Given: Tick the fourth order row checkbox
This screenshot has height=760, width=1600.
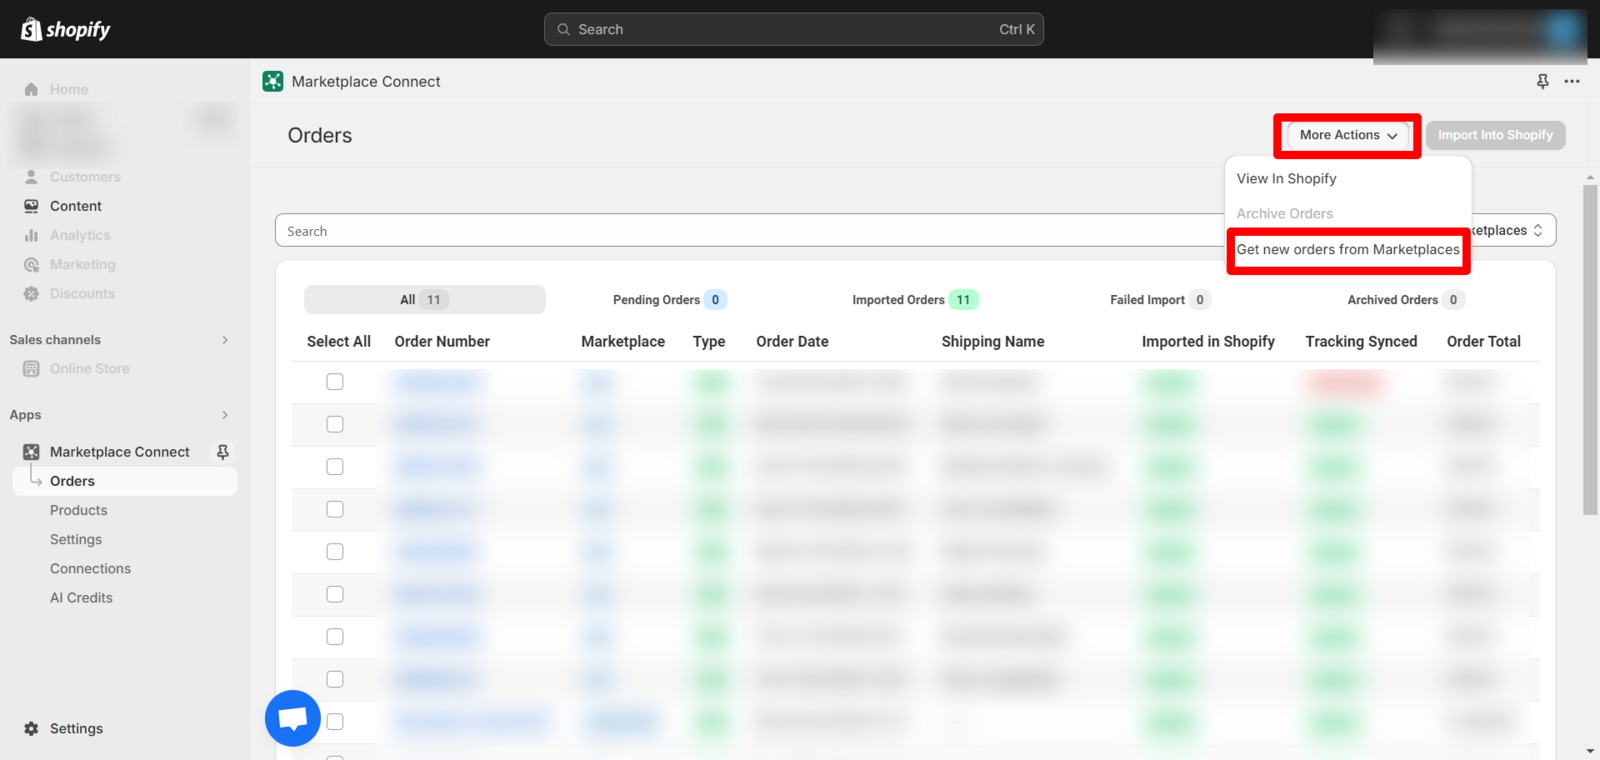Looking at the screenshot, I should pyautogui.click(x=335, y=509).
